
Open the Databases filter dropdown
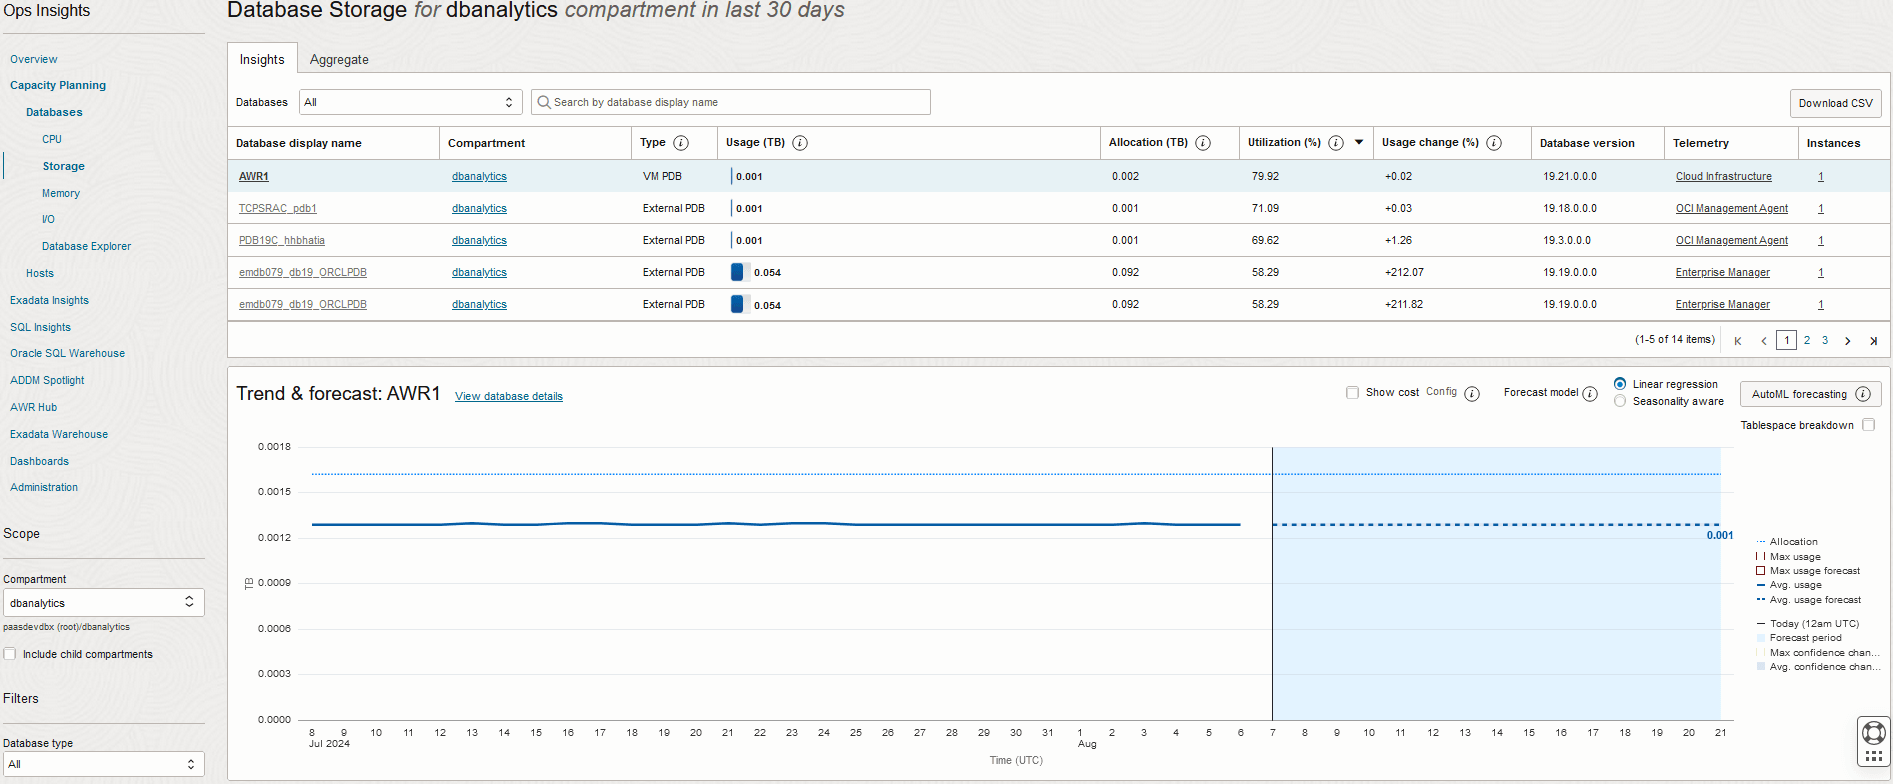tap(410, 102)
